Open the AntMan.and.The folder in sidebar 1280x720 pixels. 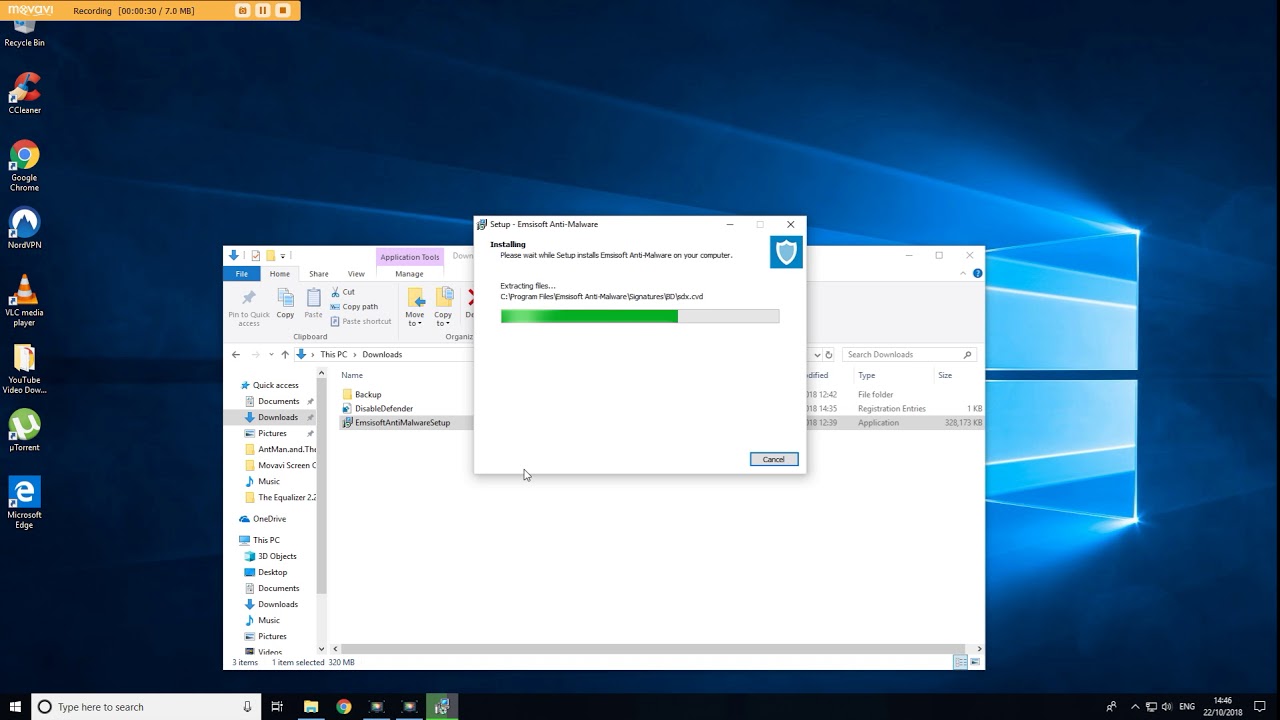pos(287,449)
